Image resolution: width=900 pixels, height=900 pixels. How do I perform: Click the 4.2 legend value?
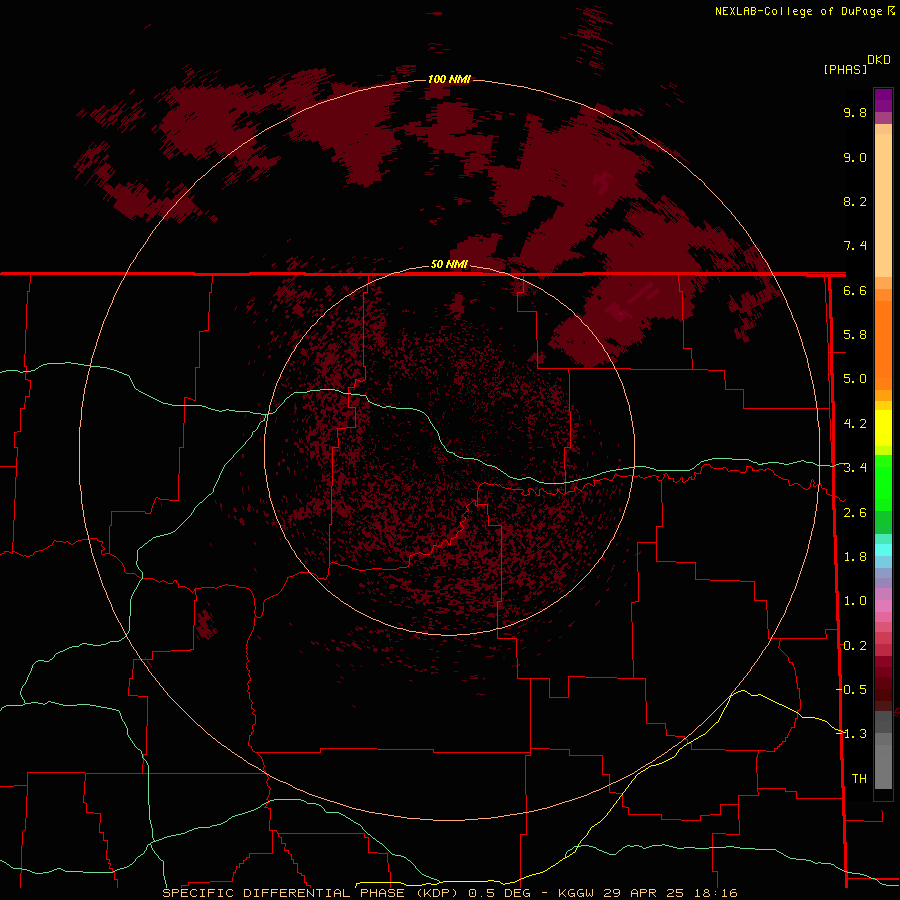coord(855,424)
